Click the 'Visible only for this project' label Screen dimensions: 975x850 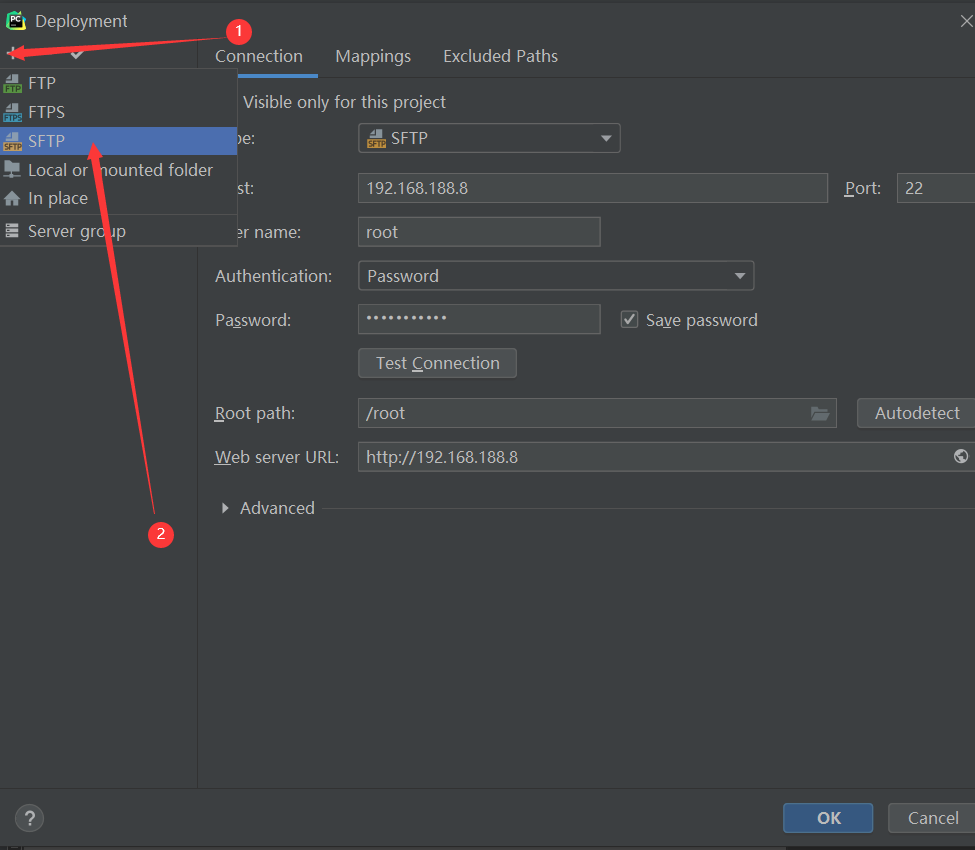coord(344,102)
